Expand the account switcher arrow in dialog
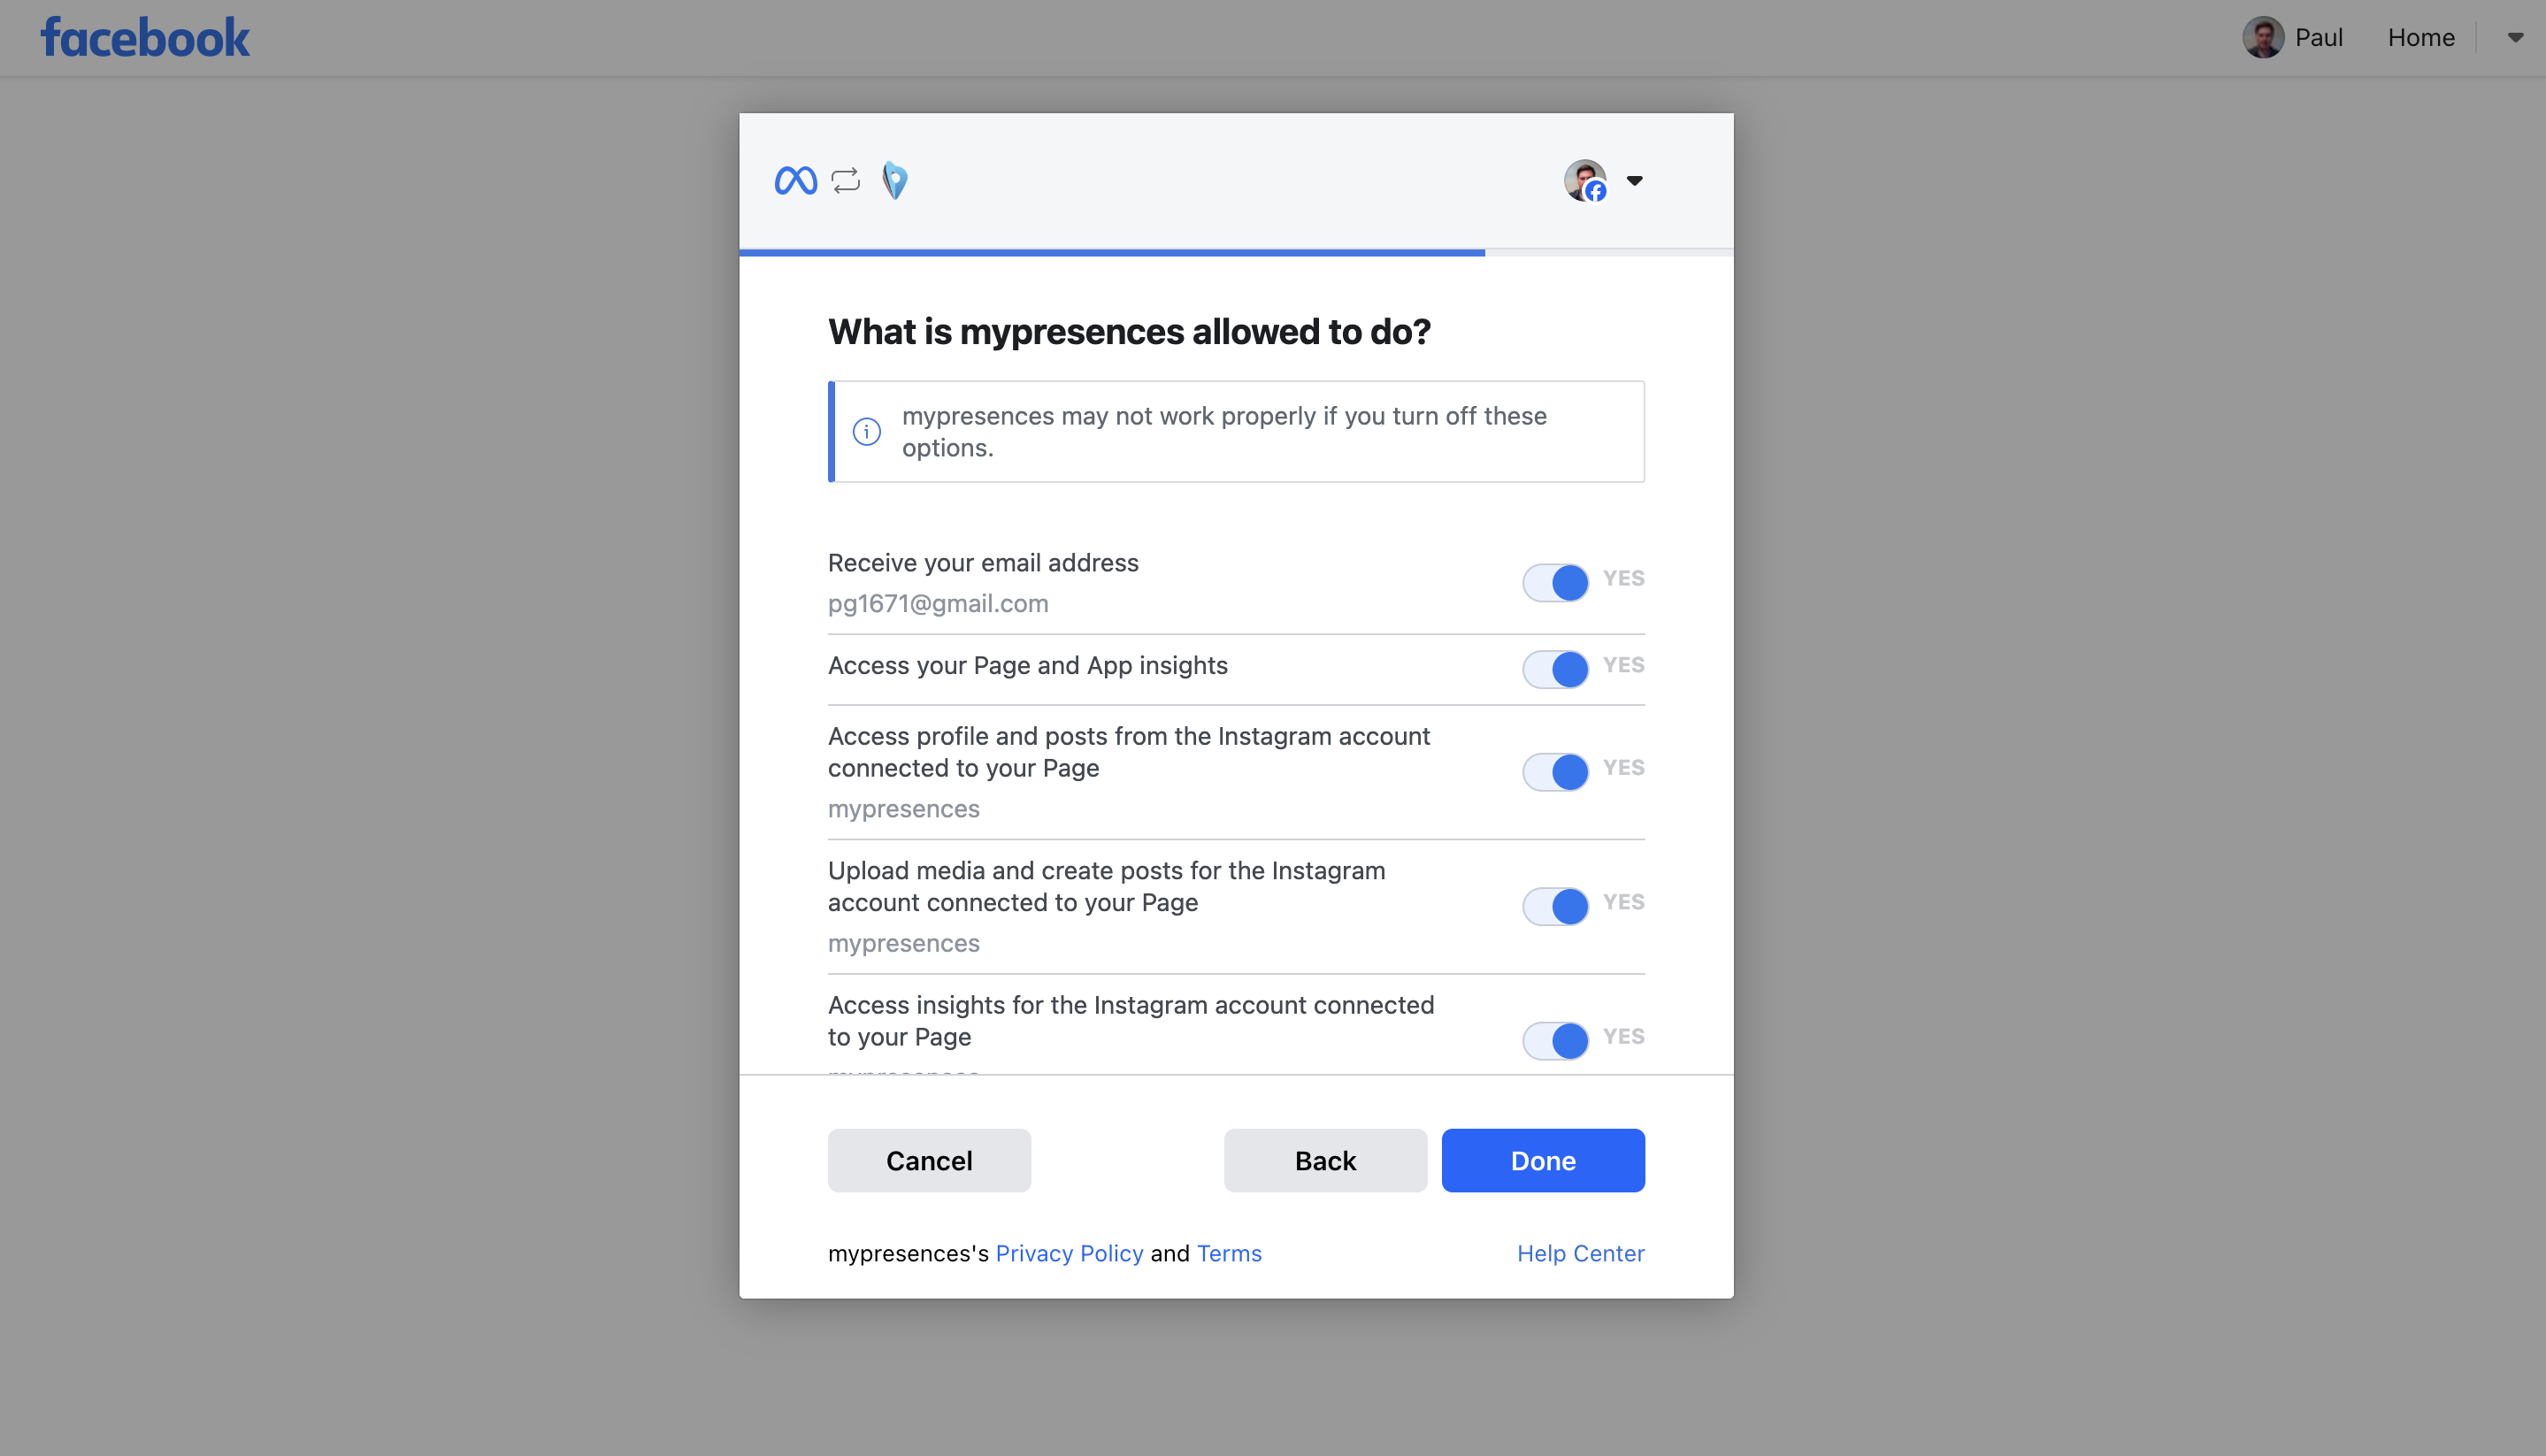2546x1456 pixels. coord(1635,181)
